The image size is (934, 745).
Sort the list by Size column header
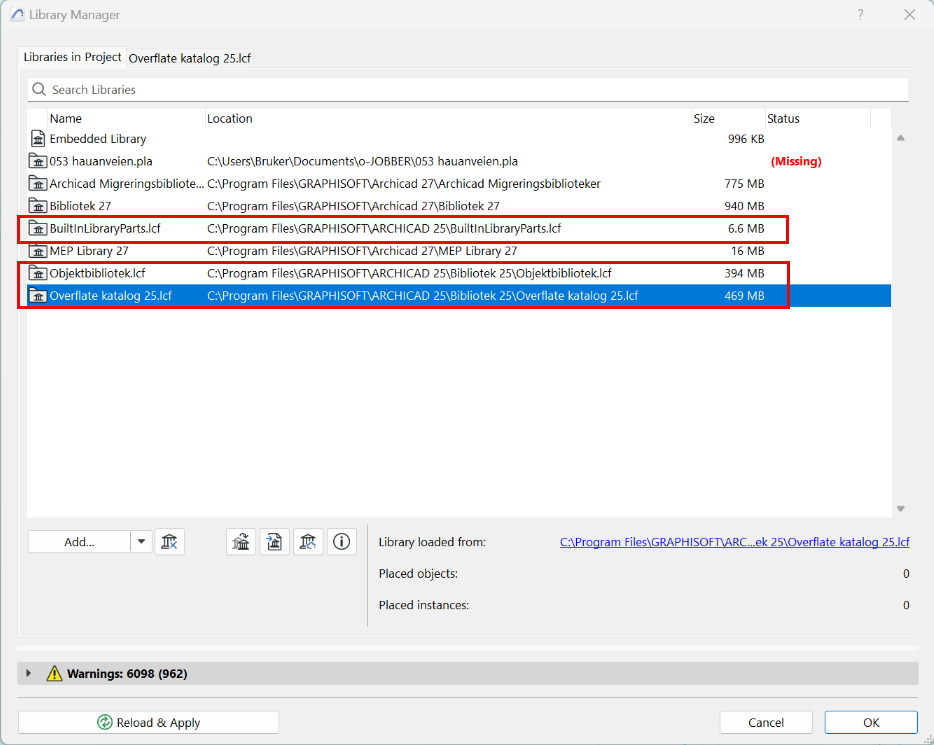(x=704, y=119)
